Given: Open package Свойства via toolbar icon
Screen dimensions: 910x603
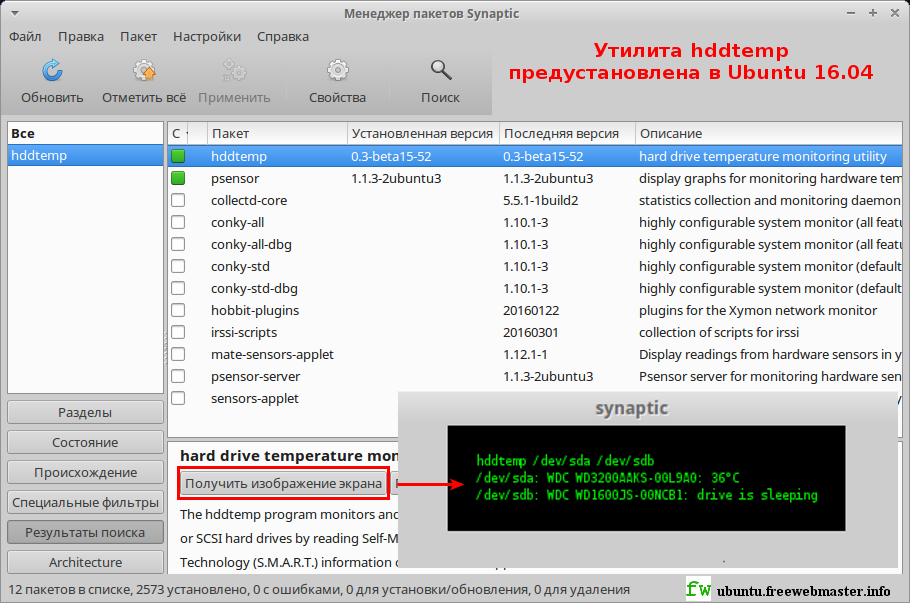Looking at the screenshot, I should point(337,71).
